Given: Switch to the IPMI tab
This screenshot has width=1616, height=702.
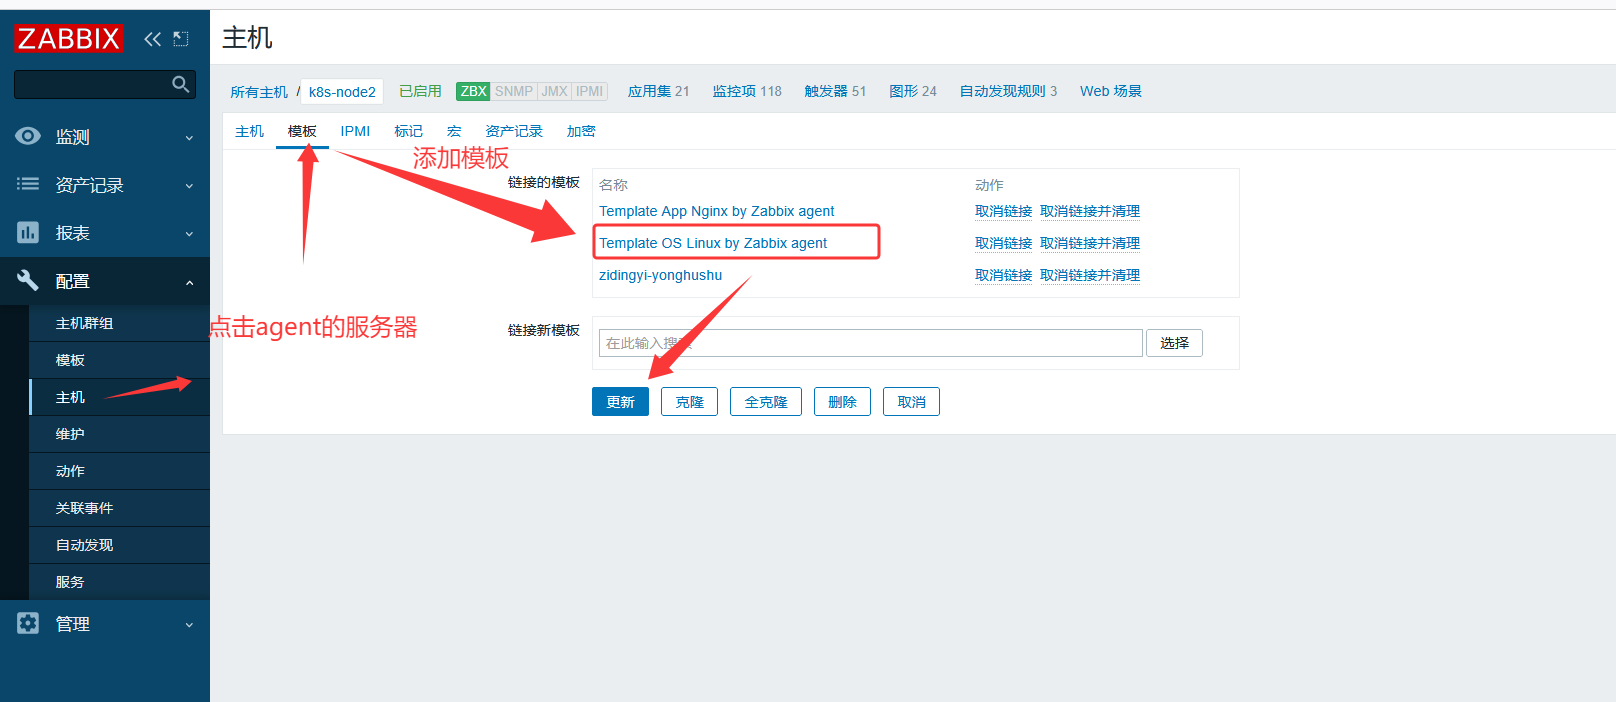Looking at the screenshot, I should coord(355,131).
